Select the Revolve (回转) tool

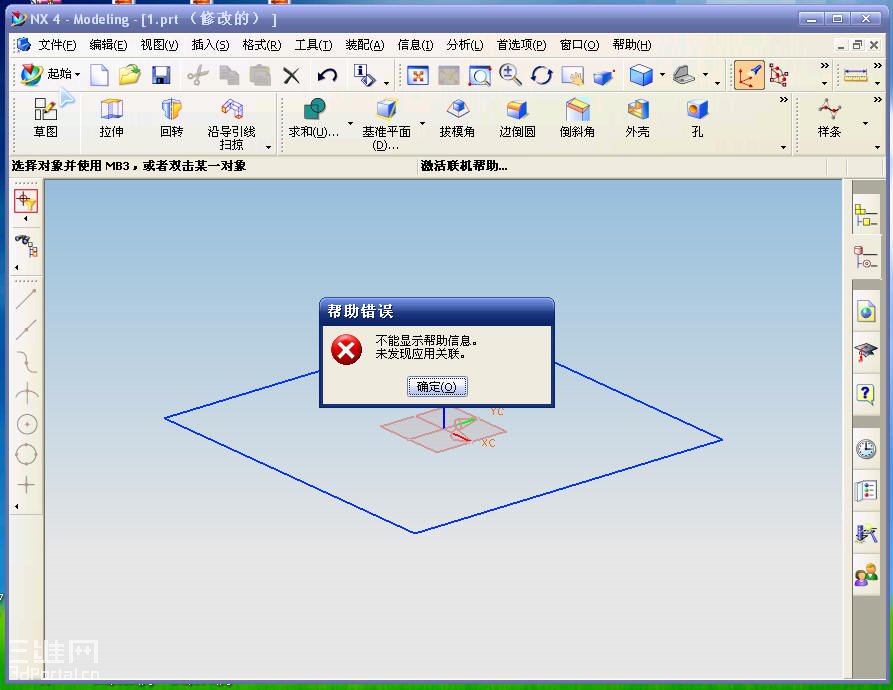pos(171,118)
